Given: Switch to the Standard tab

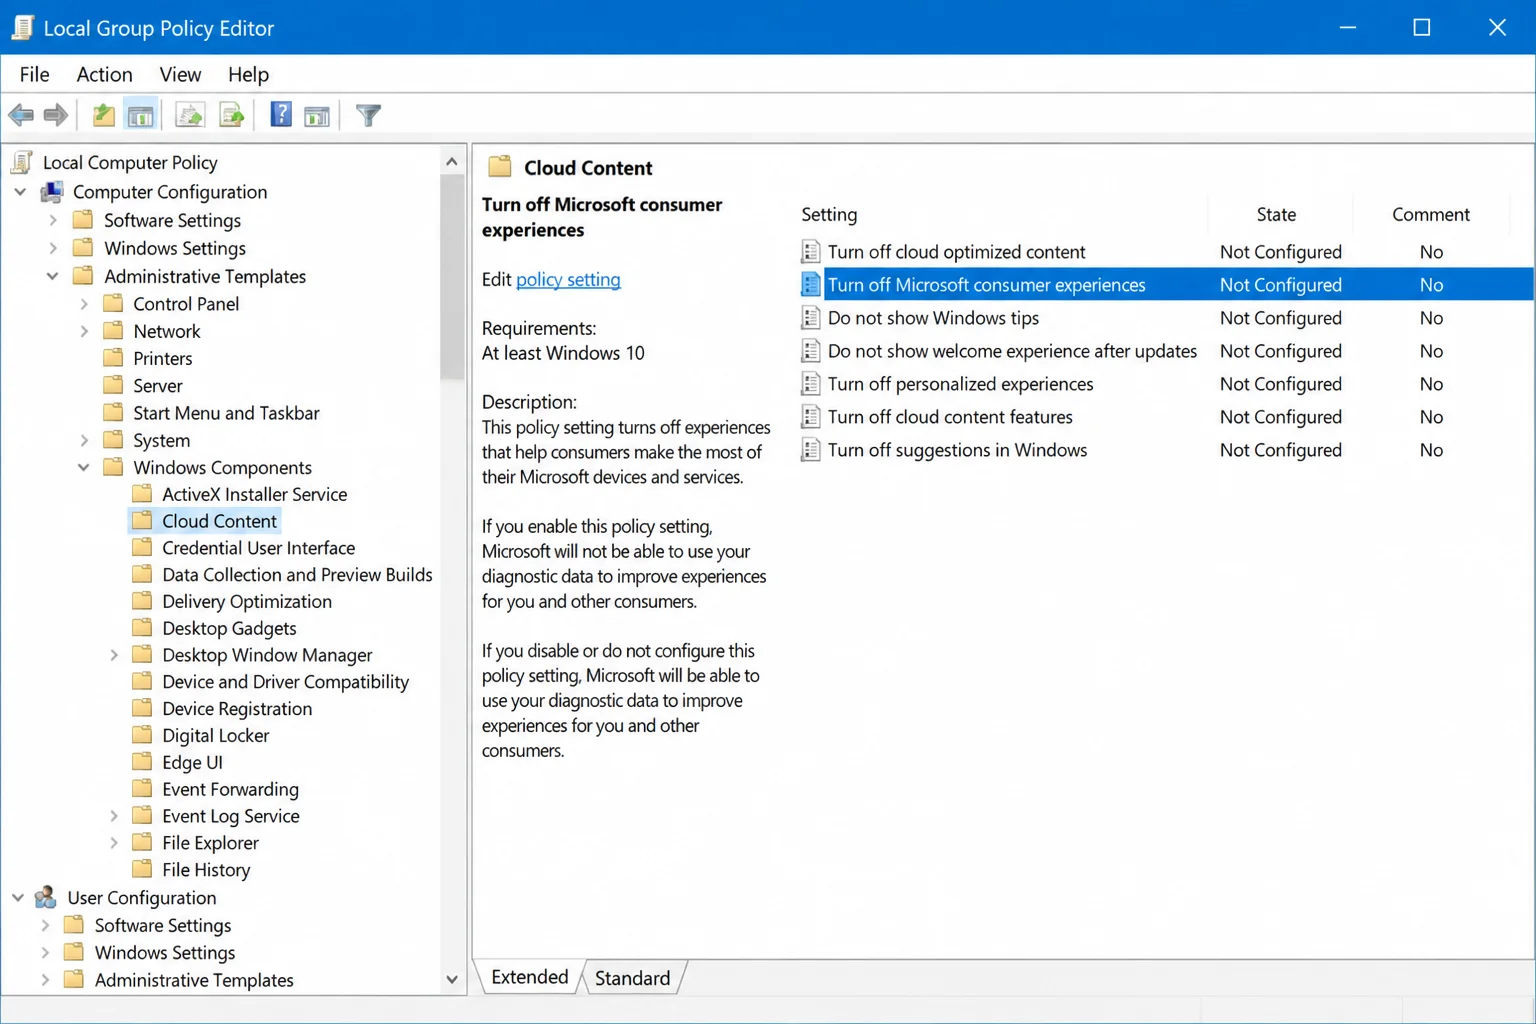Looking at the screenshot, I should tap(632, 978).
